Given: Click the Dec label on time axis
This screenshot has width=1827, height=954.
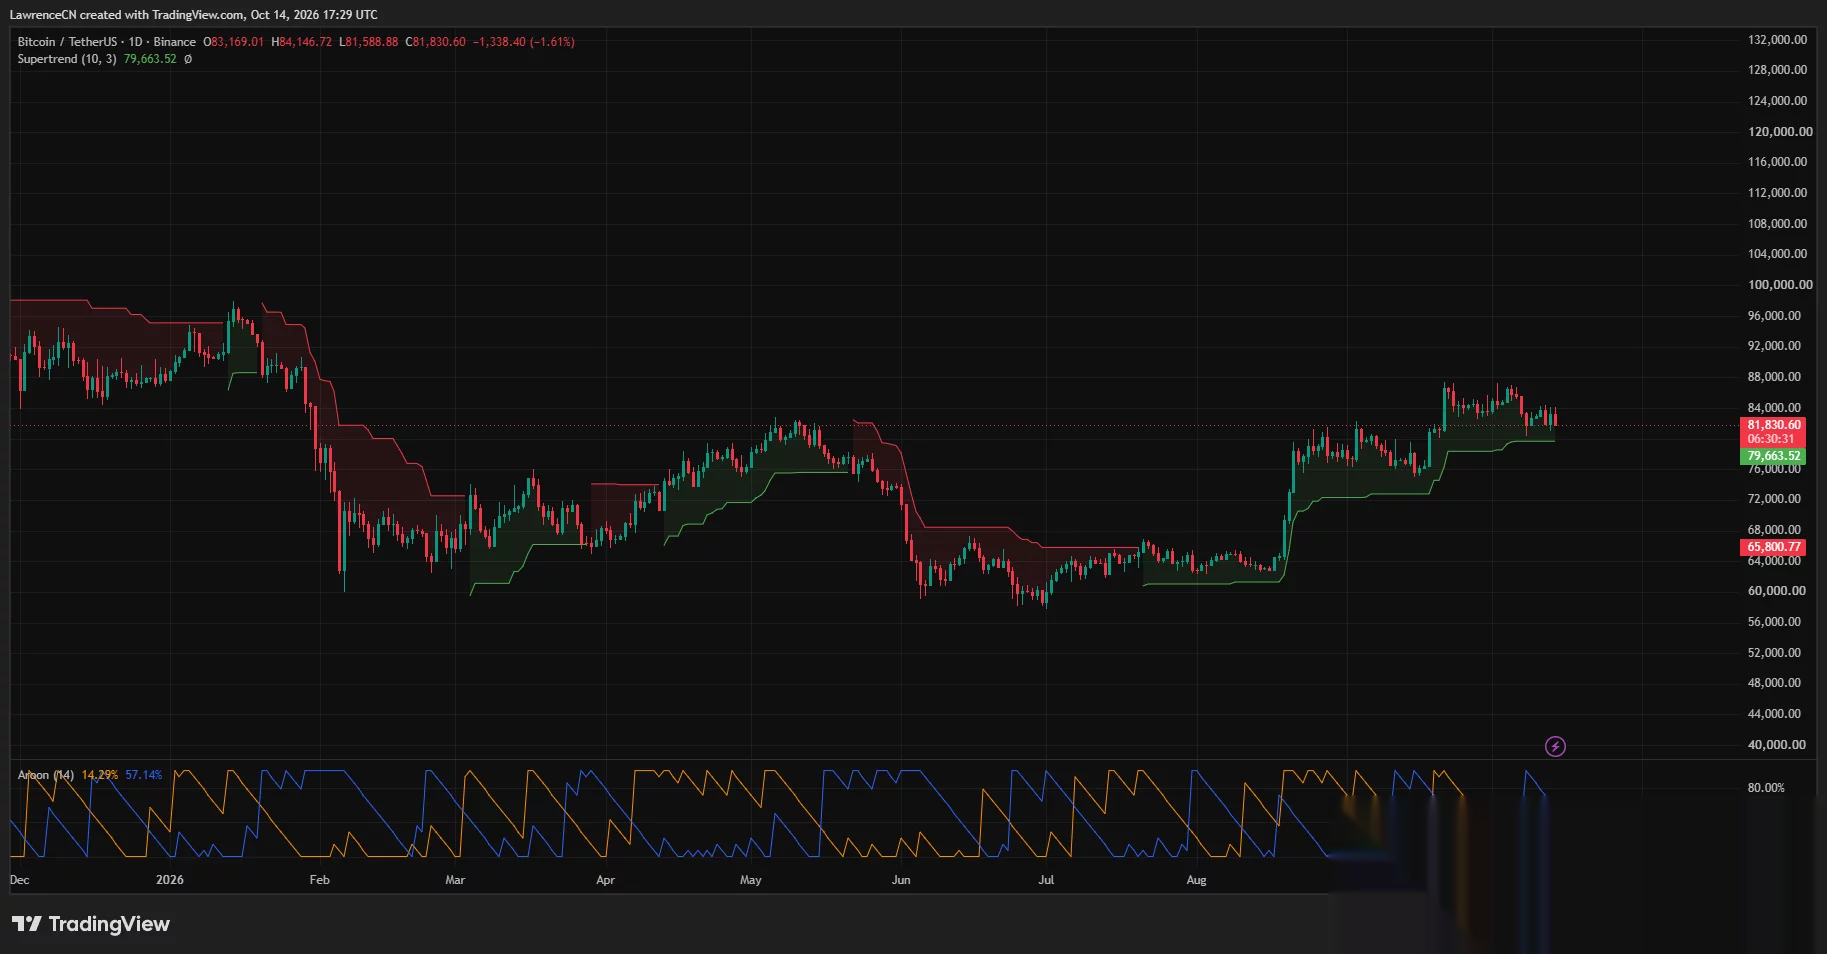Looking at the screenshot, I should pyautogui.click(x=19, y=880).
